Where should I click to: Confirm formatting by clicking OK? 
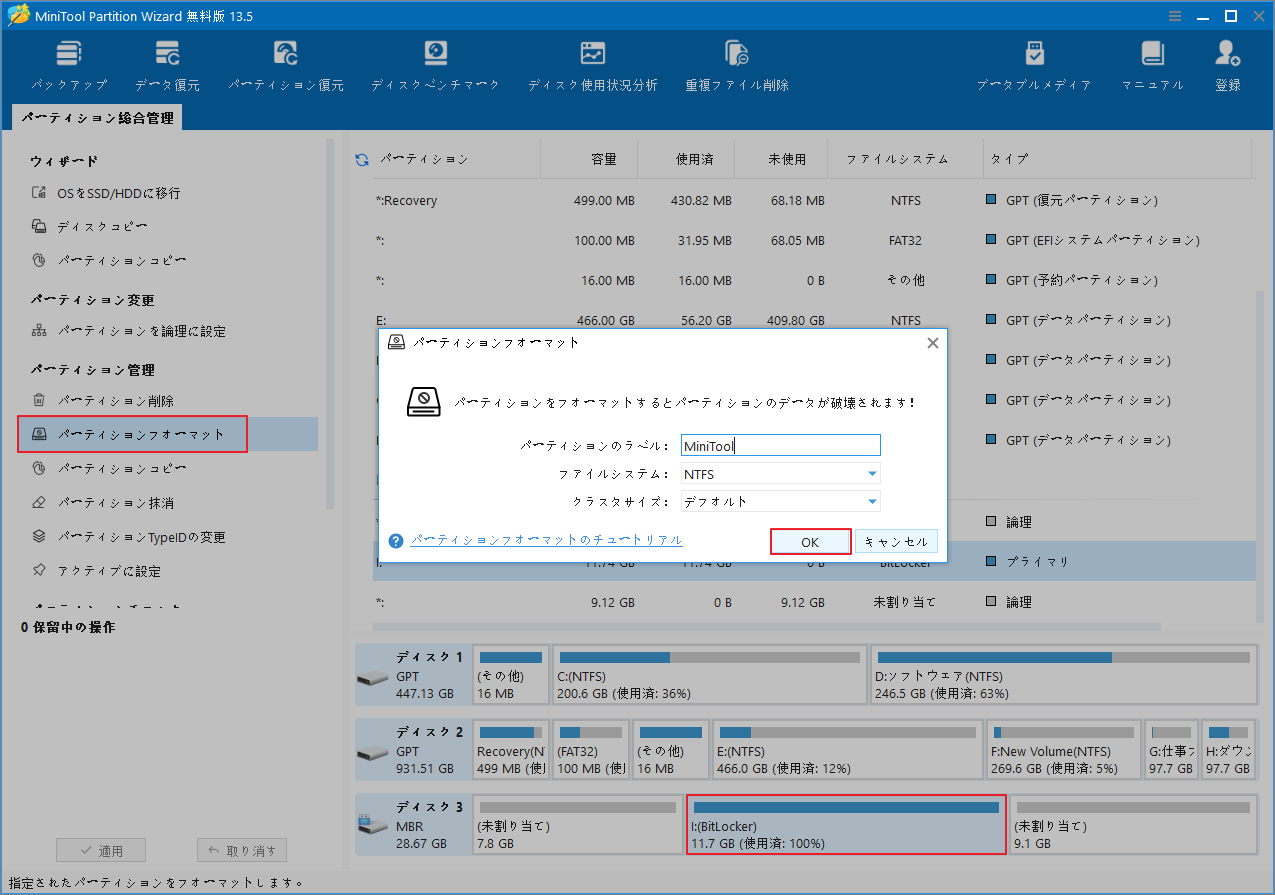click(x=810, y=541)
